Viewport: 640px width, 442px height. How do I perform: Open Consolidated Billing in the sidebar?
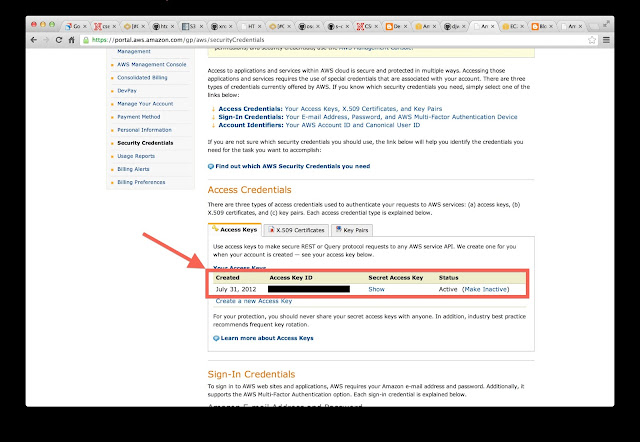click(x=142, y=78)
